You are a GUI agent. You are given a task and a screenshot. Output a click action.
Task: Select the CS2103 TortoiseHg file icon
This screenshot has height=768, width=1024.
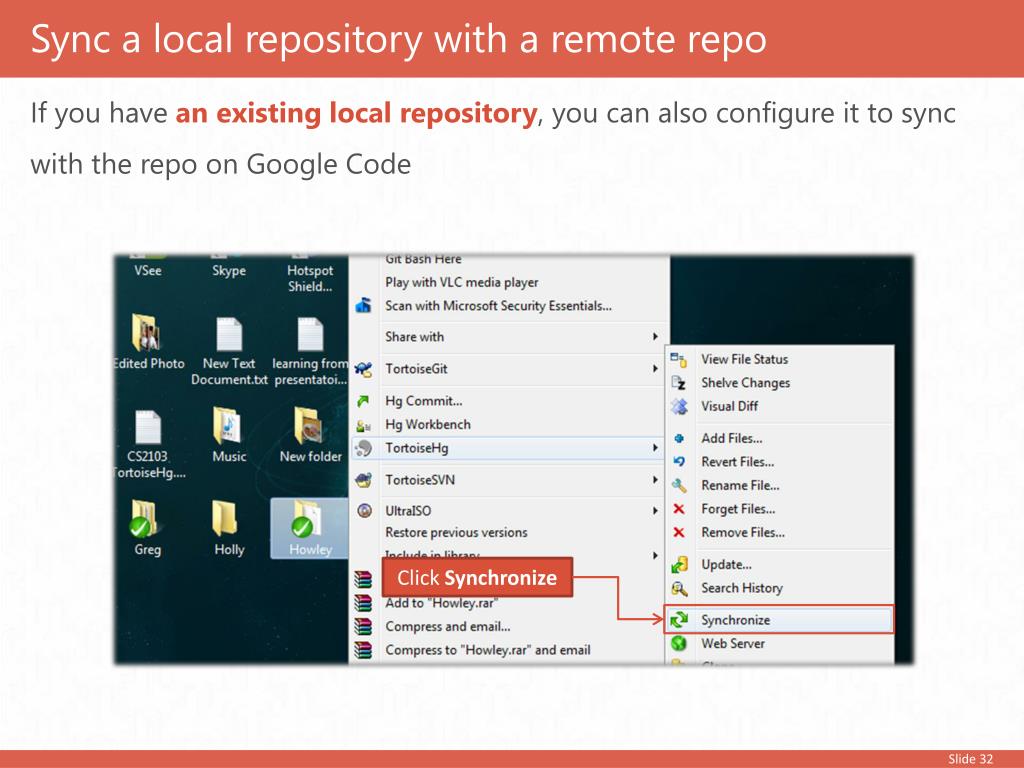148,444
